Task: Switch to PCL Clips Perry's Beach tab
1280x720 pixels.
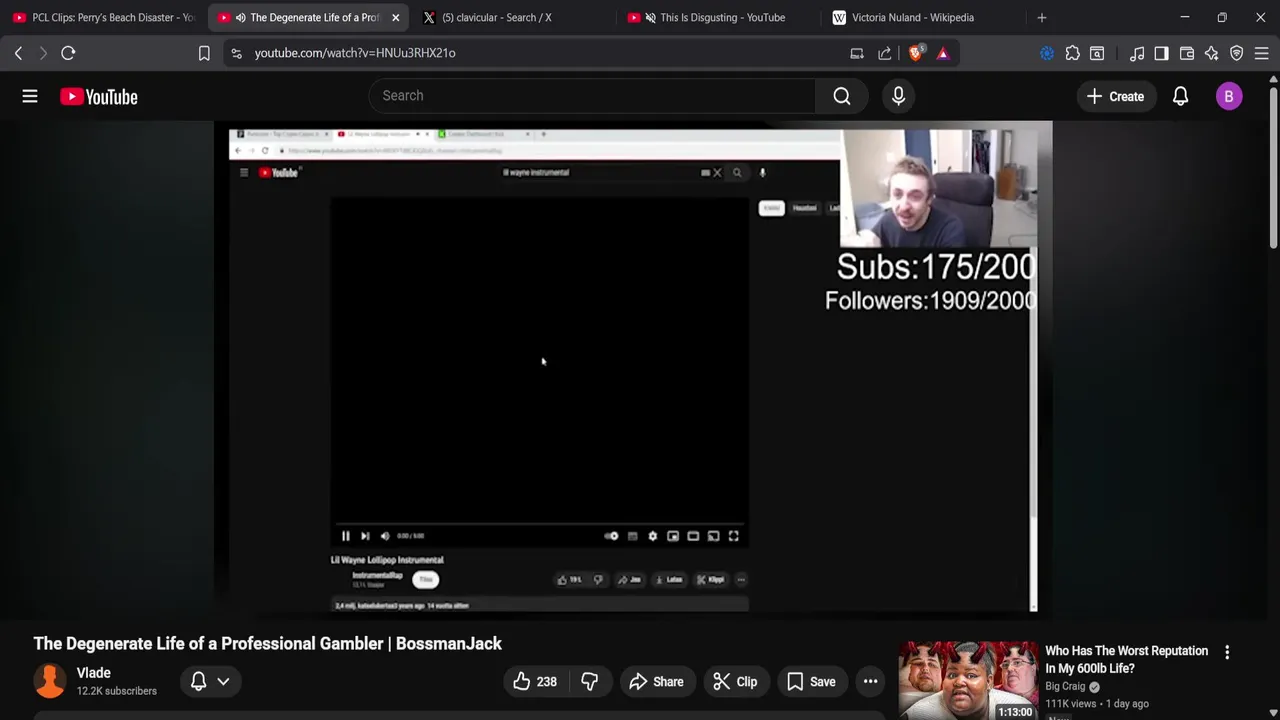Action: 103,17
